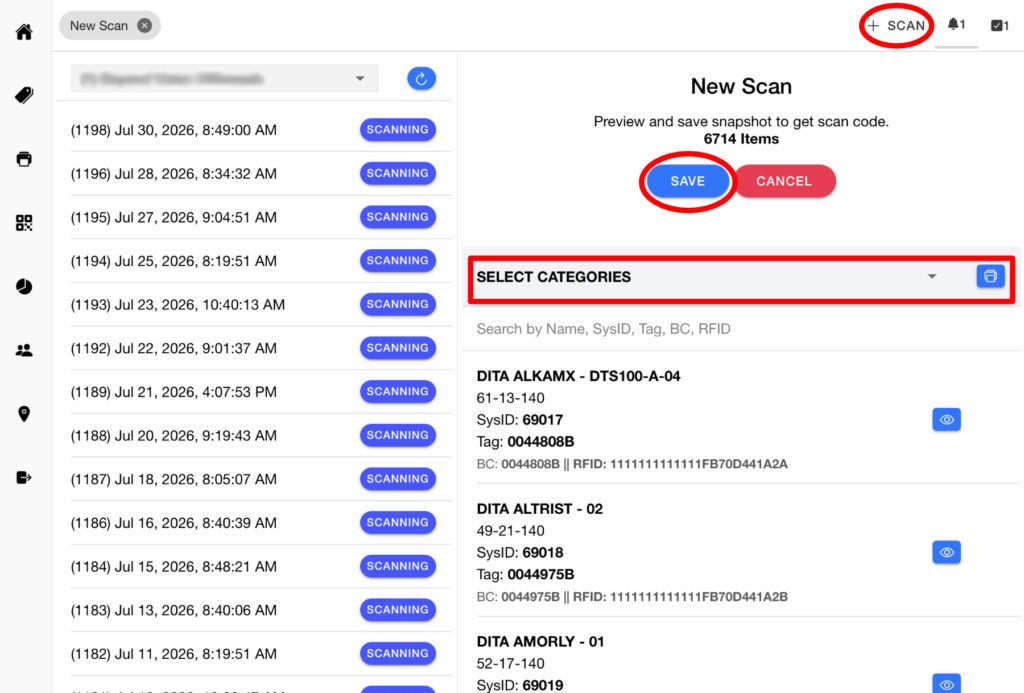Click the Logout icon in sidebar
Screen dimensions: 1024x693
point(24,477)
